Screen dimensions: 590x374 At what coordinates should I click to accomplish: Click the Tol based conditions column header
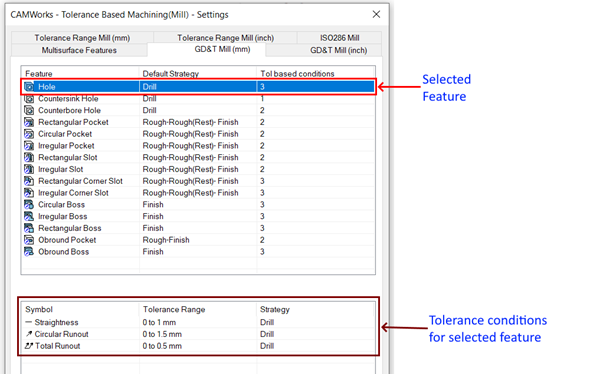point(316,73)
